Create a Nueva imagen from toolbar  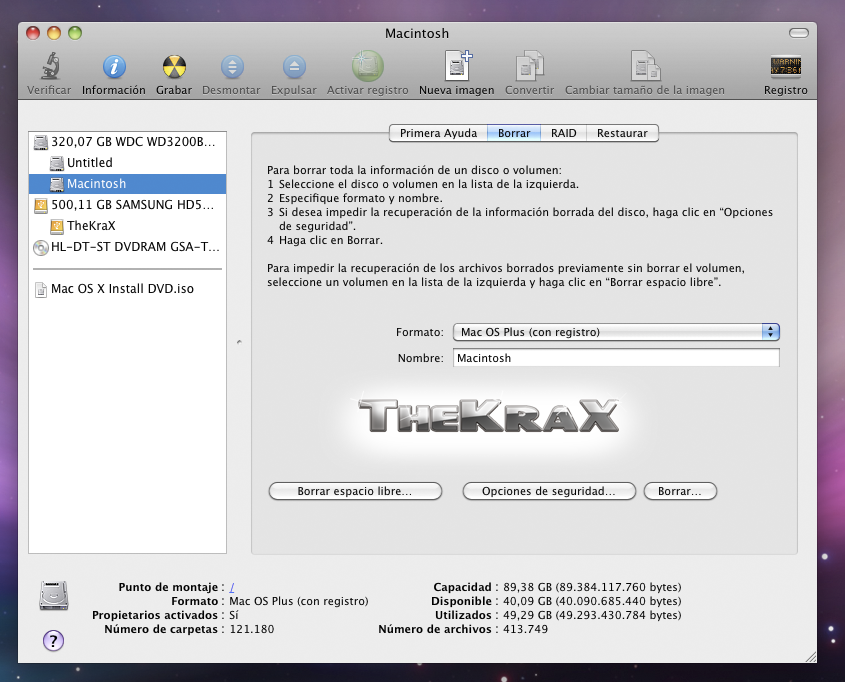(458, 66)
